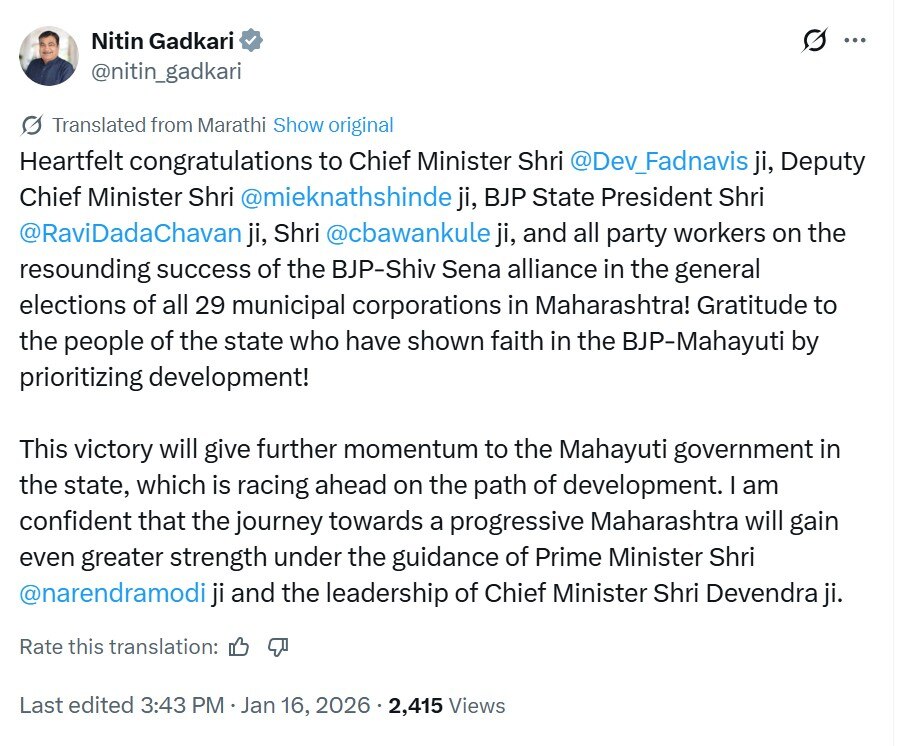Rate the translation with thumbs up
This screenshot has width=904, height=746.
tap(239, 647)
